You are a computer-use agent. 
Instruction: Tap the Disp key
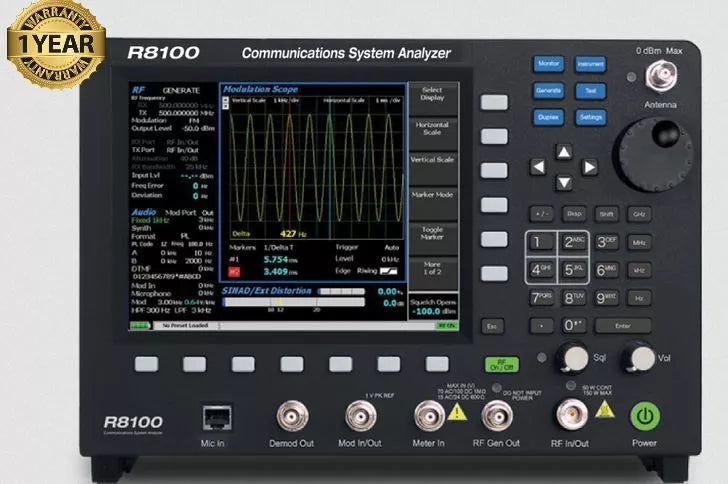[x=574, y=214]
